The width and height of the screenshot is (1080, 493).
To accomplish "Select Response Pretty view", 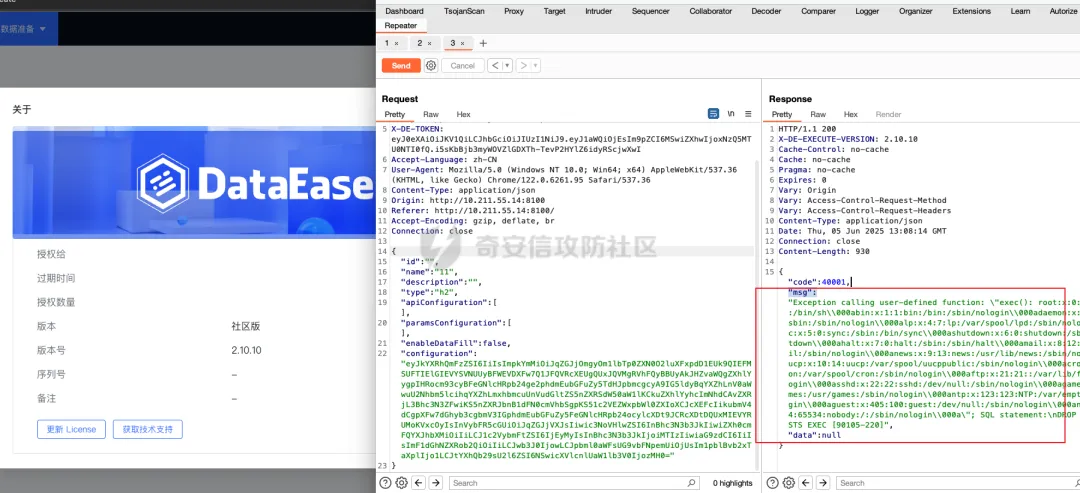I will (782, 114).
